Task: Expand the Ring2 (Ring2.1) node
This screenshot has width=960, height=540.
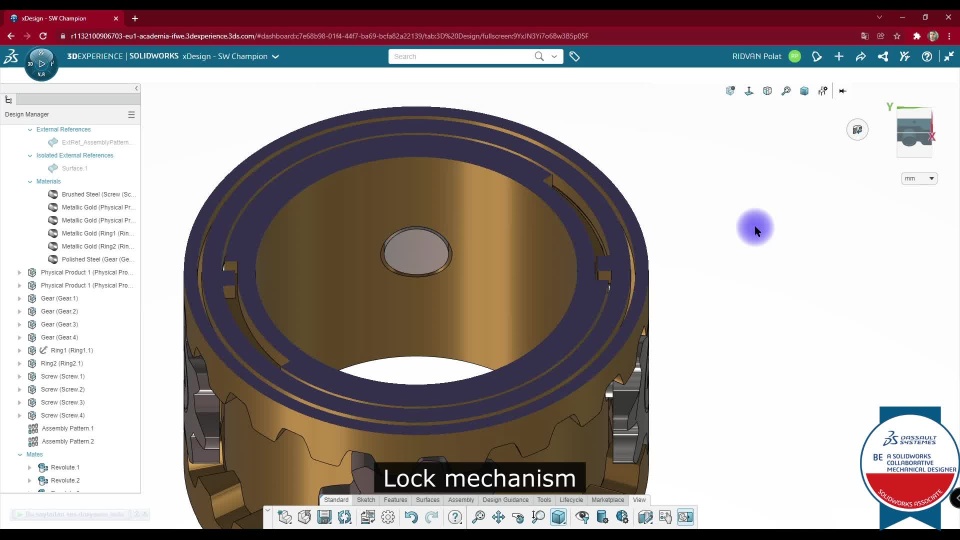Action: coord(20,364)
